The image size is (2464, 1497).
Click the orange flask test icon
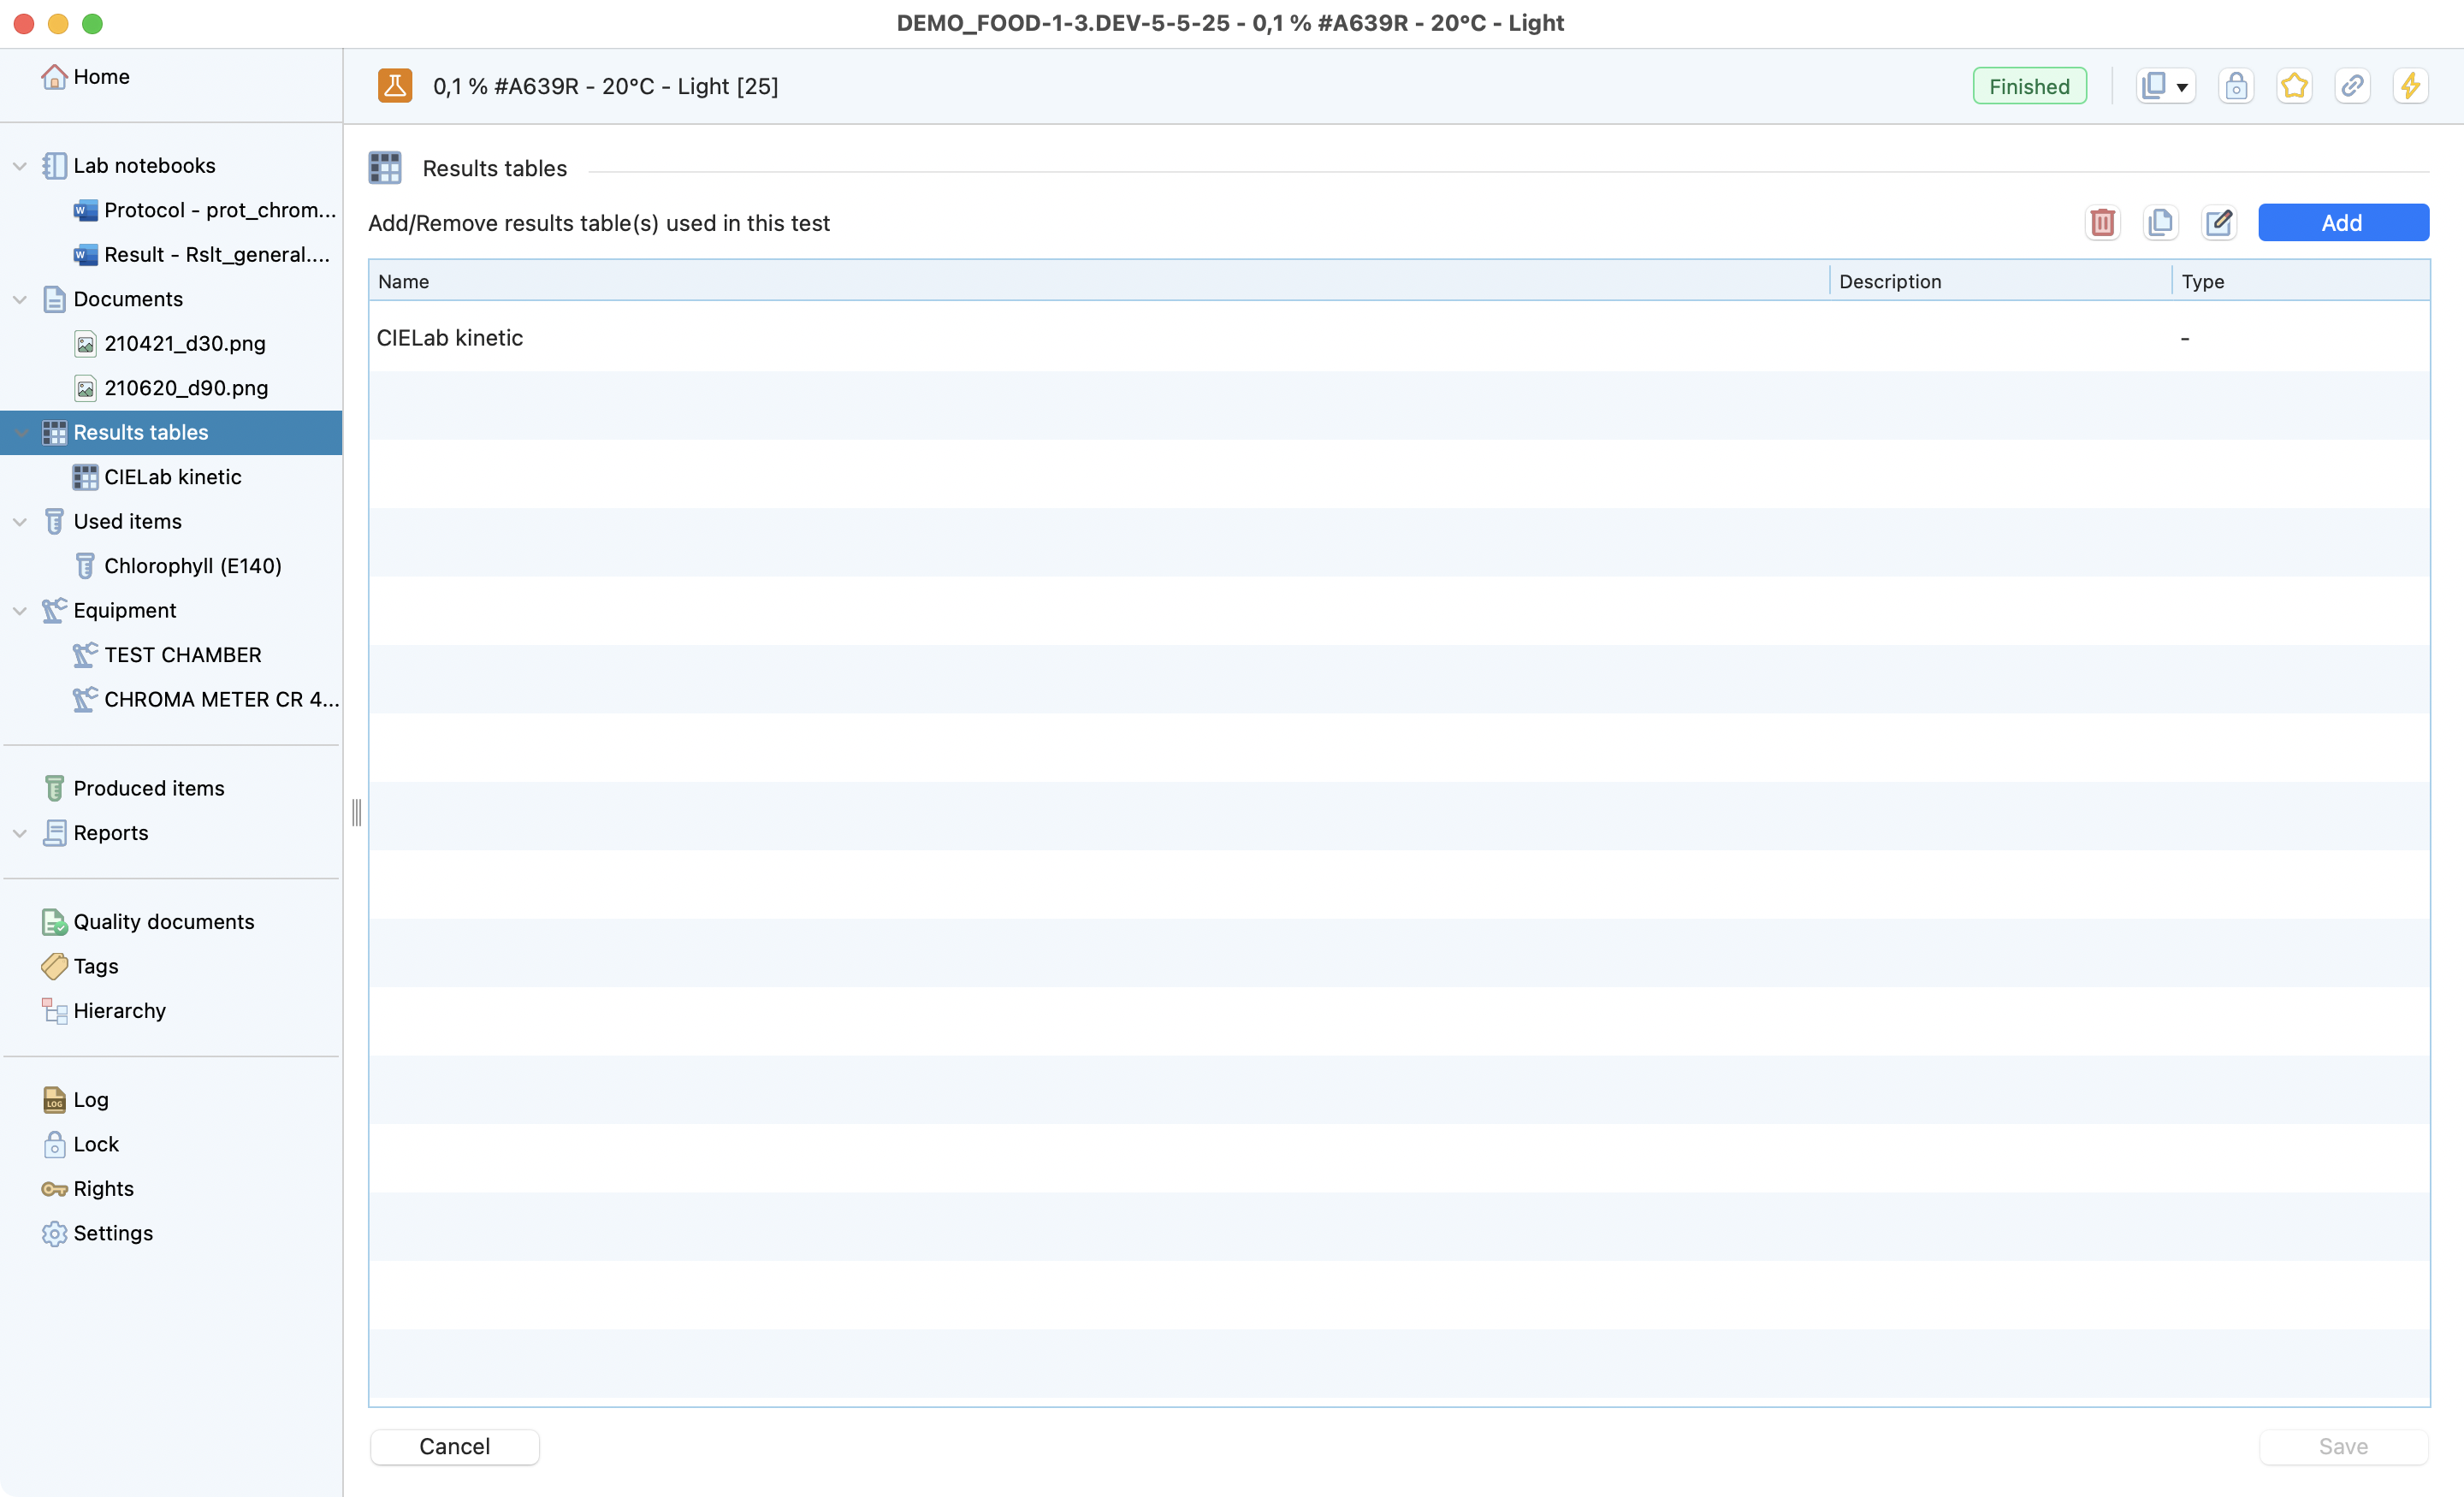395,86
